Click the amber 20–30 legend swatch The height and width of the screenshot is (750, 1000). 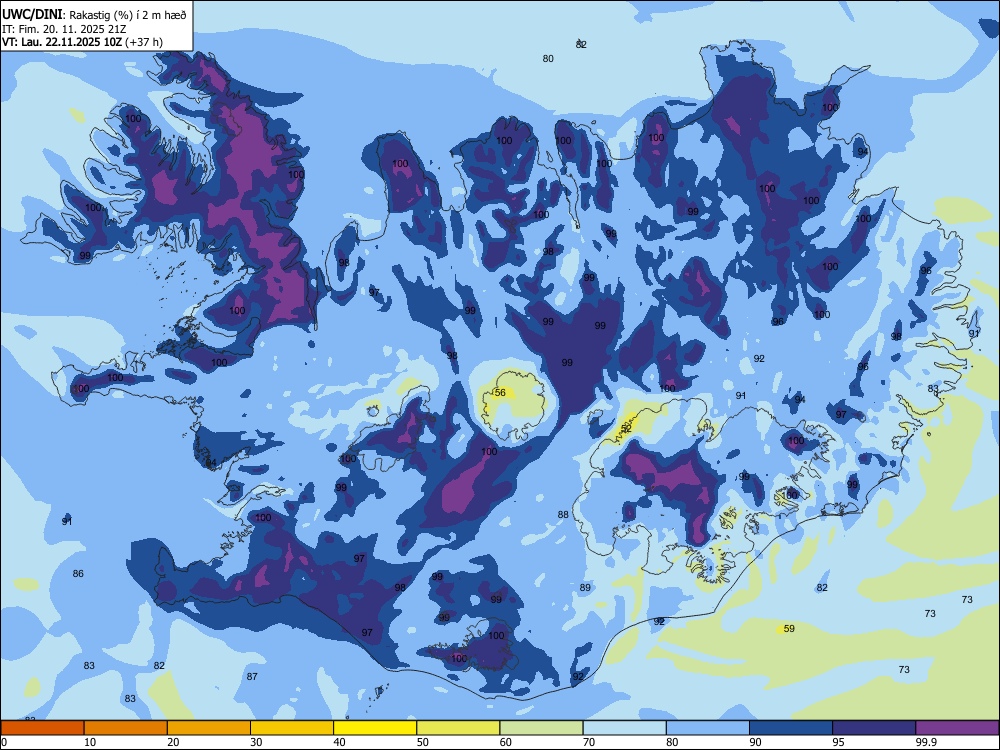(209, 728)
